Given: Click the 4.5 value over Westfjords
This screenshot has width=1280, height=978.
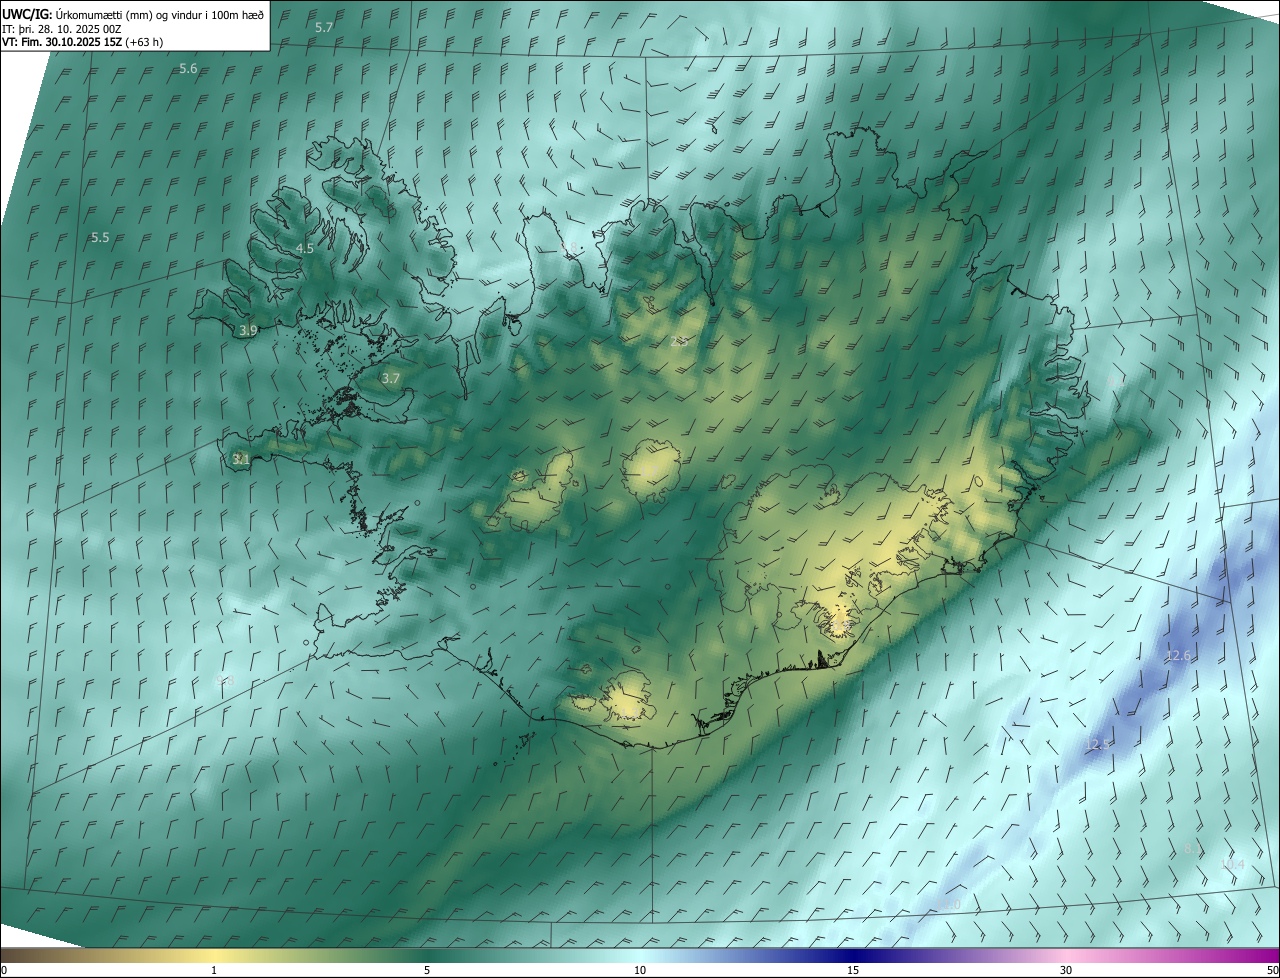Looking at the screenshot, I should coord(305,248).
